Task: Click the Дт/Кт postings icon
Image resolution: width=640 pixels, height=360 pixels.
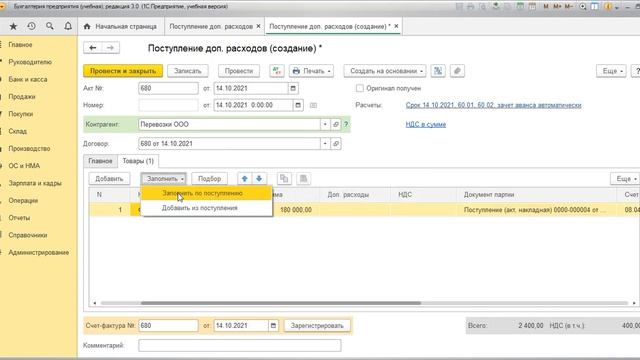Action: [277, 71]
